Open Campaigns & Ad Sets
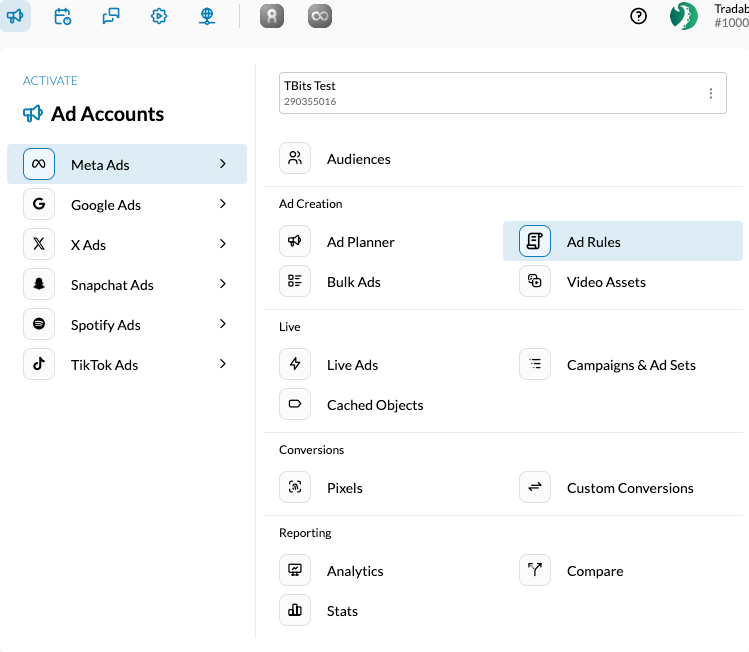The height and width of the screenshot is (652, 749). point(630,365)
